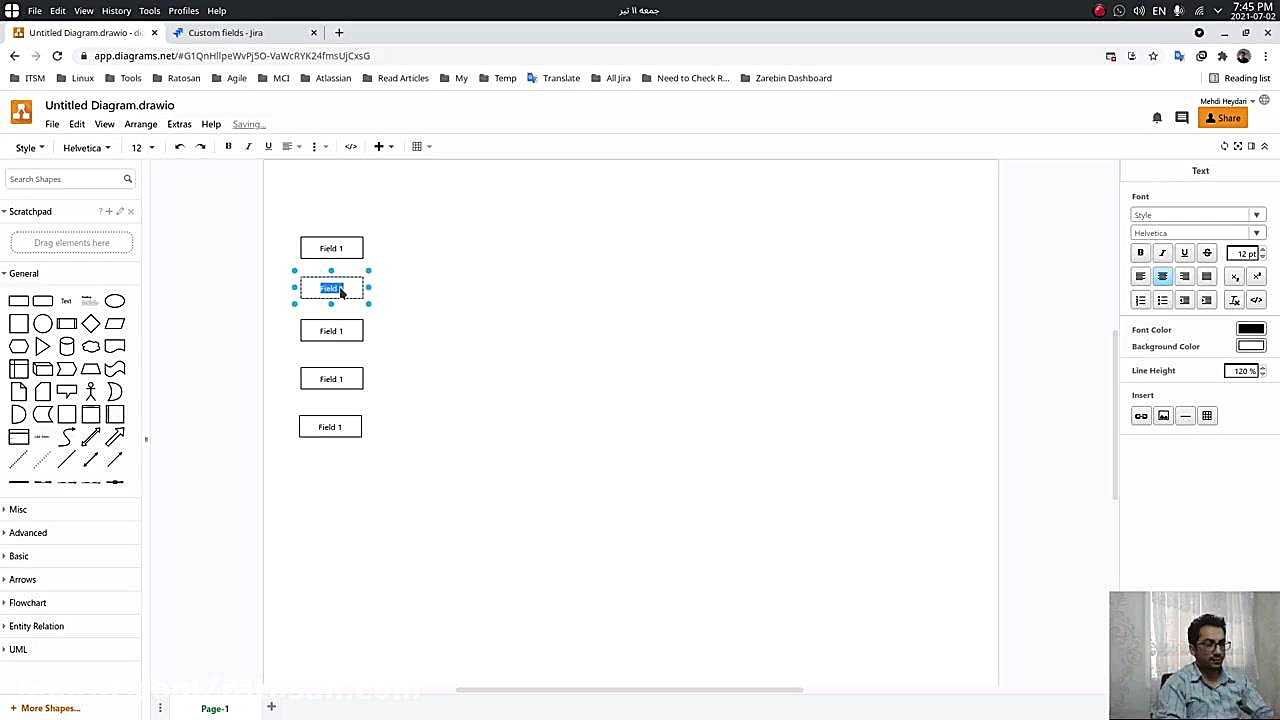Expand the Entity Relation category
This screenshot has height=720, width=1280.
point(36,626)
